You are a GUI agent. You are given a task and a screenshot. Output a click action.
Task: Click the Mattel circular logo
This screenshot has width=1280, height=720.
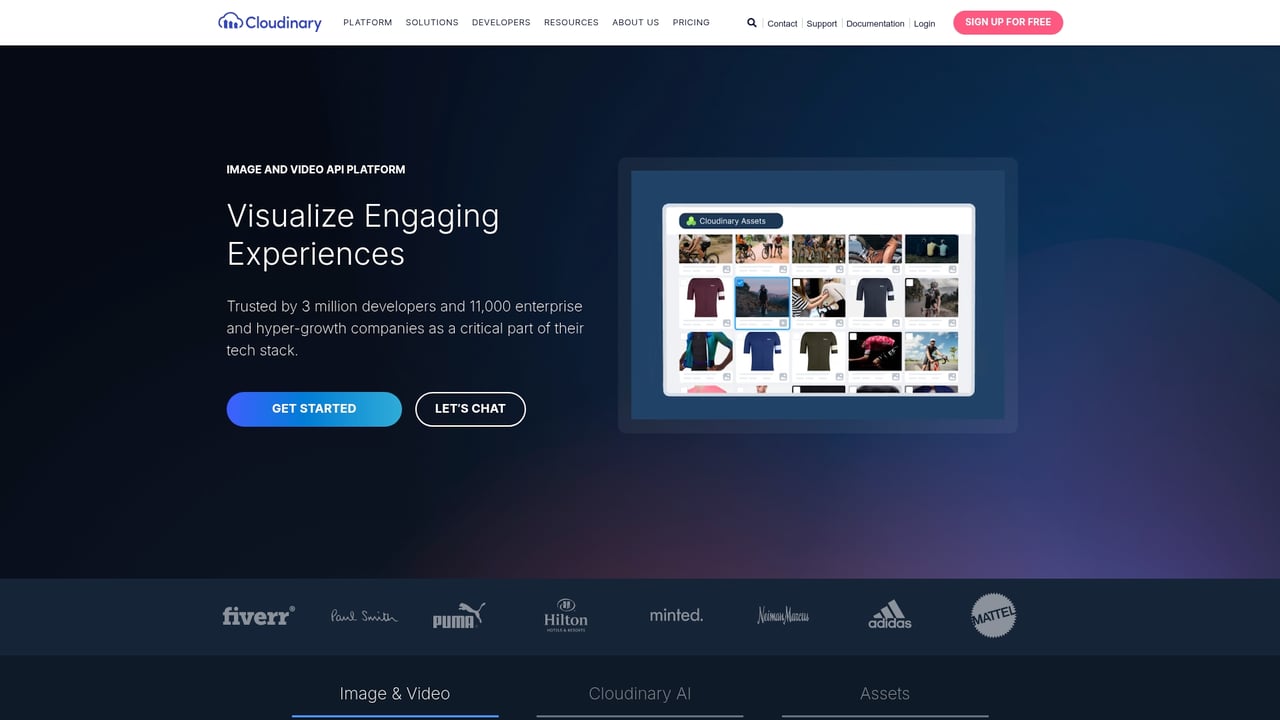[993, 616]
